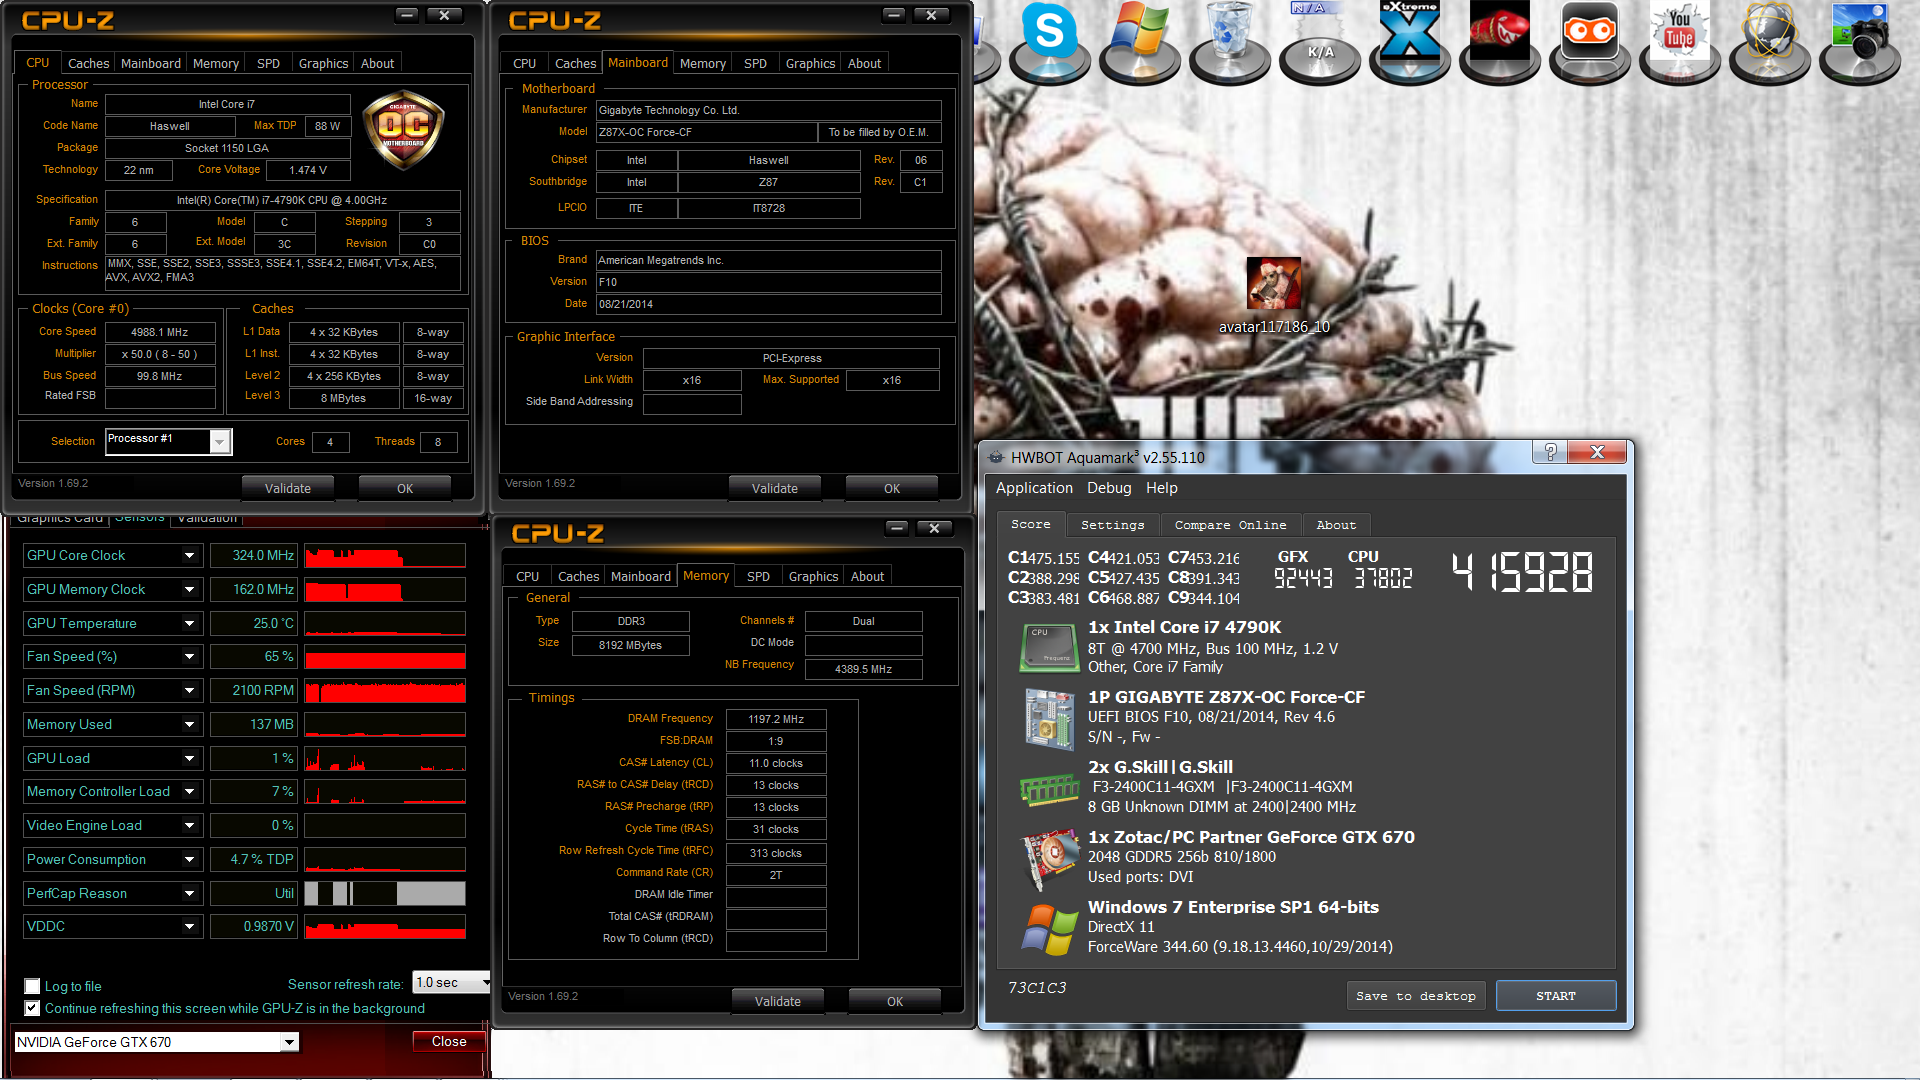Open the NVIDIA GeForce GTX 670 device dropdown
Screen dimensions: 1920x1080
(x=289, y=1042)
